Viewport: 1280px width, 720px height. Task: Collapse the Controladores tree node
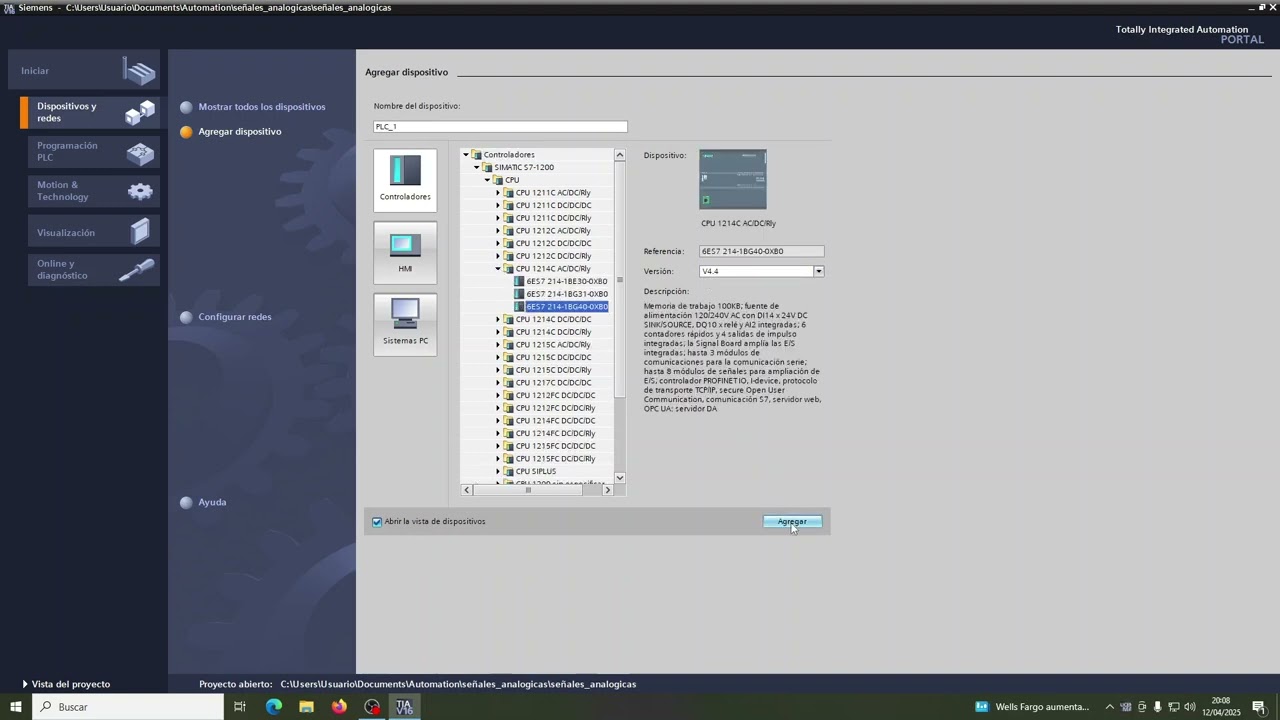tap(466, 155)
